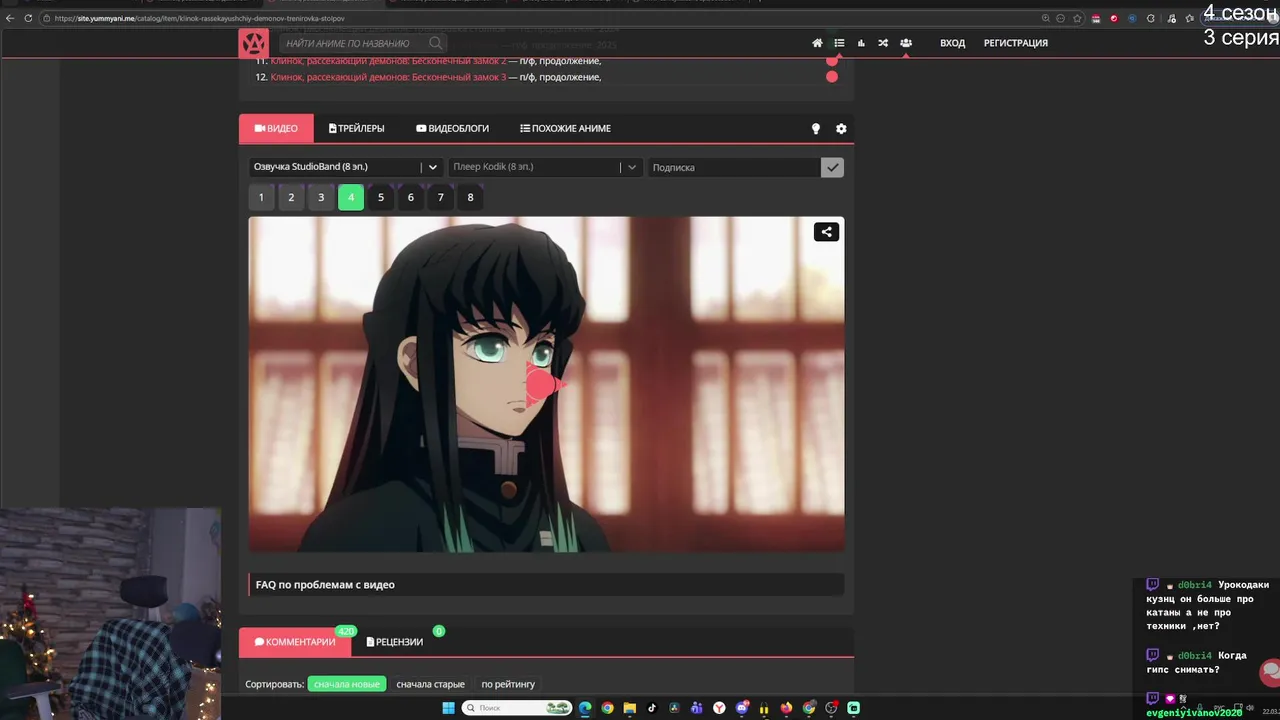The height and width of the screenshot is (720, 1280).
Task: Open the users community icon
Action: coord(905,43)
